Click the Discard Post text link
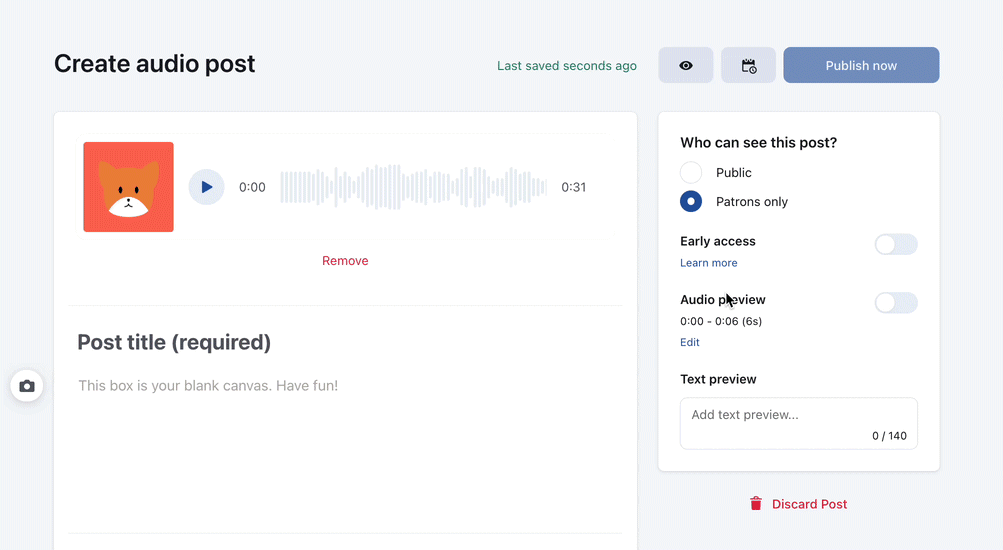This screenshot has height=550, width=1003. click(x=809, y=504)
